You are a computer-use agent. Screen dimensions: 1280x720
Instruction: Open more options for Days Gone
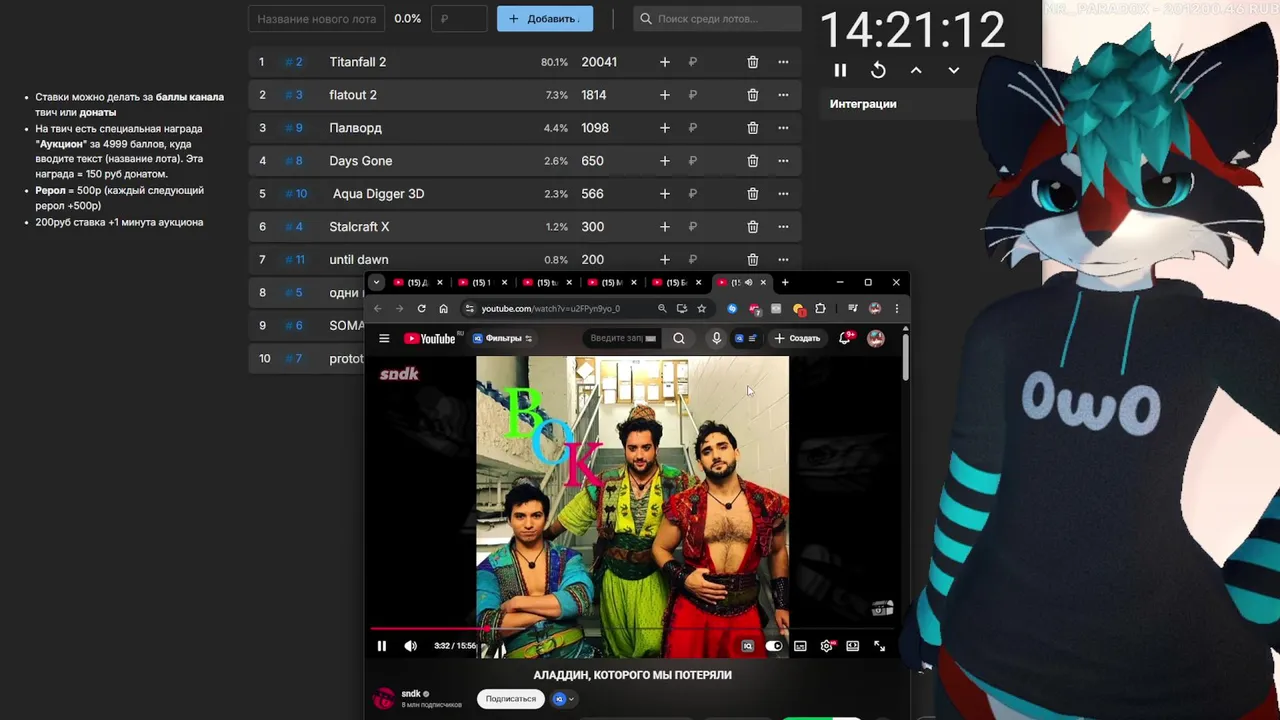[783, 161]
